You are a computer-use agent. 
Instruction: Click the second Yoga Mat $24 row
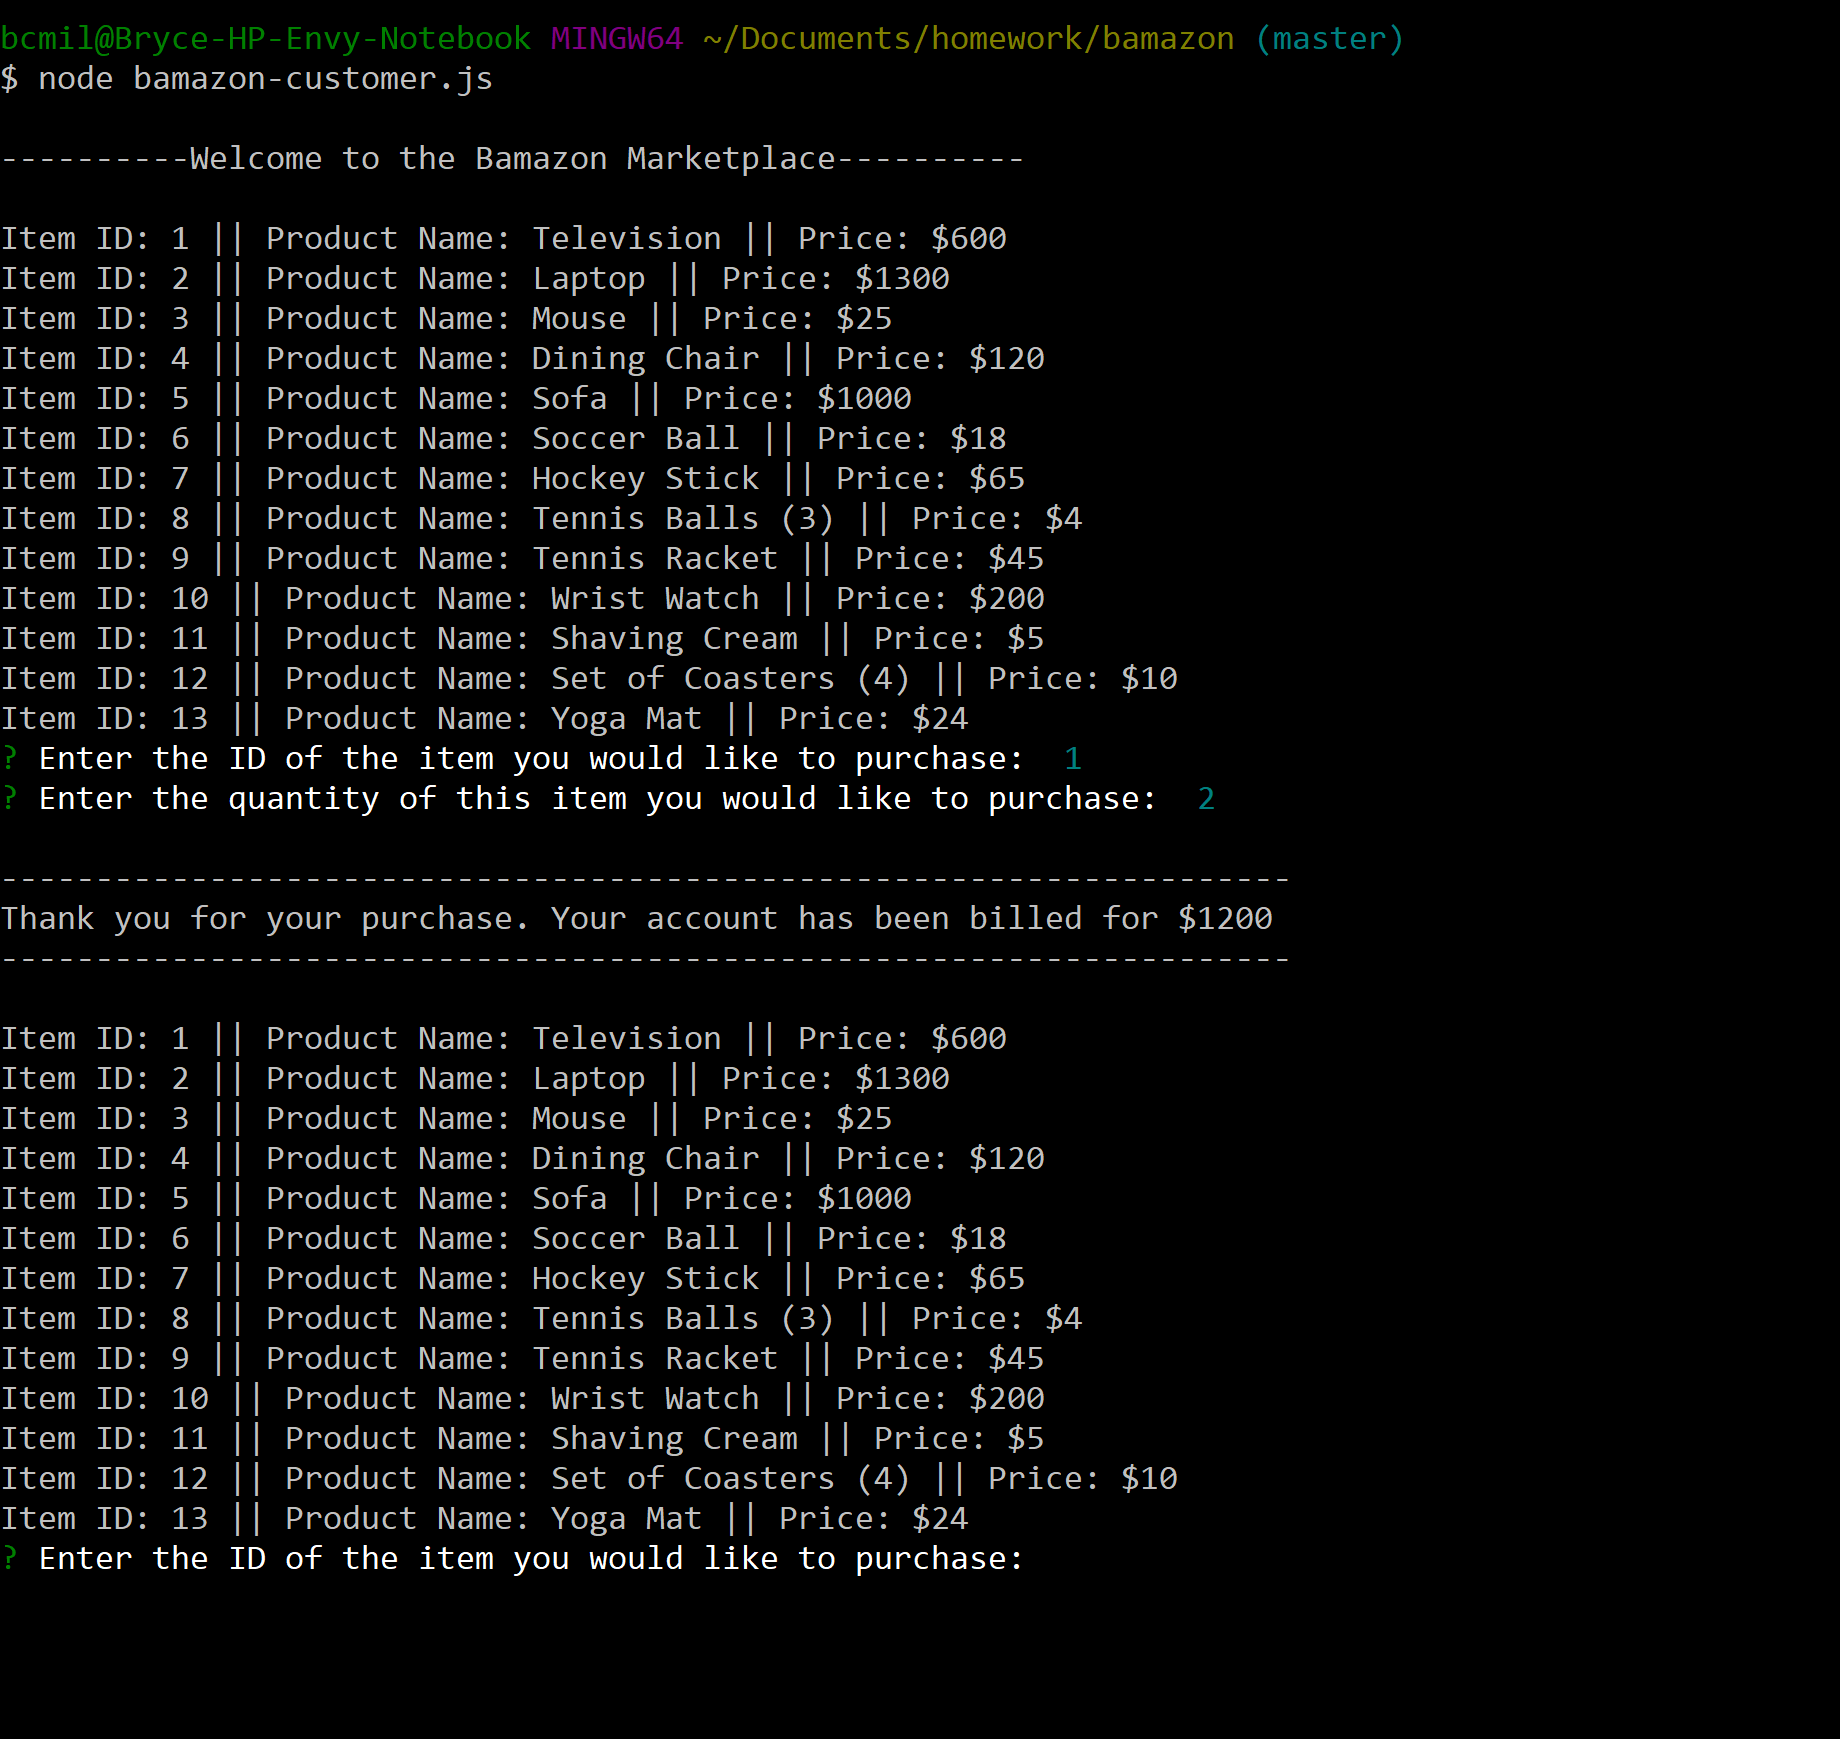point(484,1519)
